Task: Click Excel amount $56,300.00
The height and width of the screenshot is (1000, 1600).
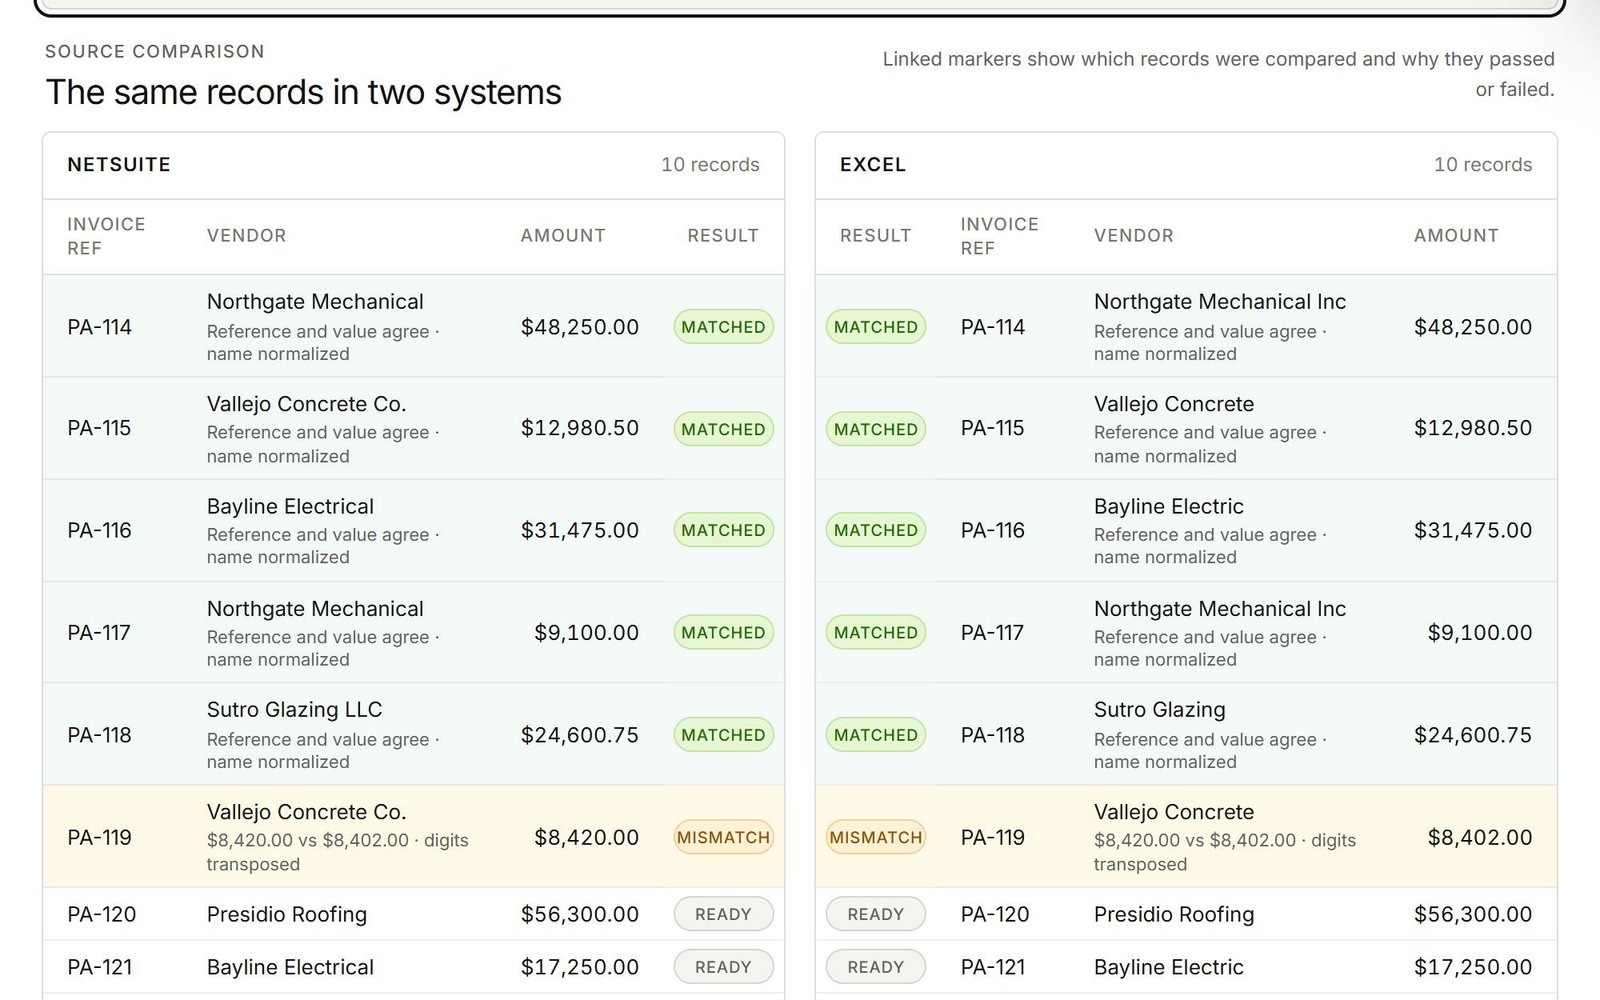Action: pos(1473,914)
